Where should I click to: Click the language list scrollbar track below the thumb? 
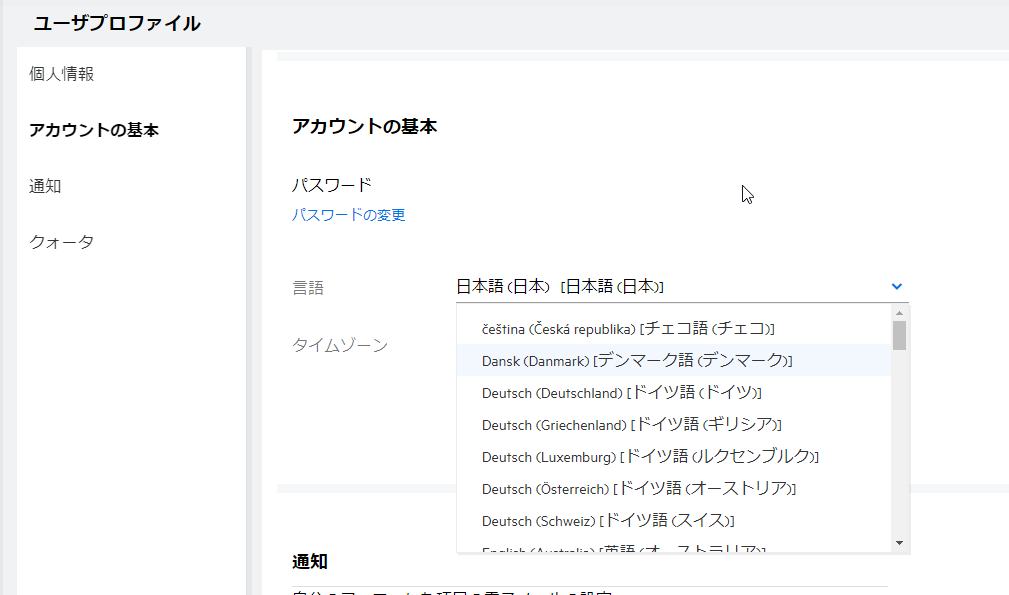coord(900,450)
